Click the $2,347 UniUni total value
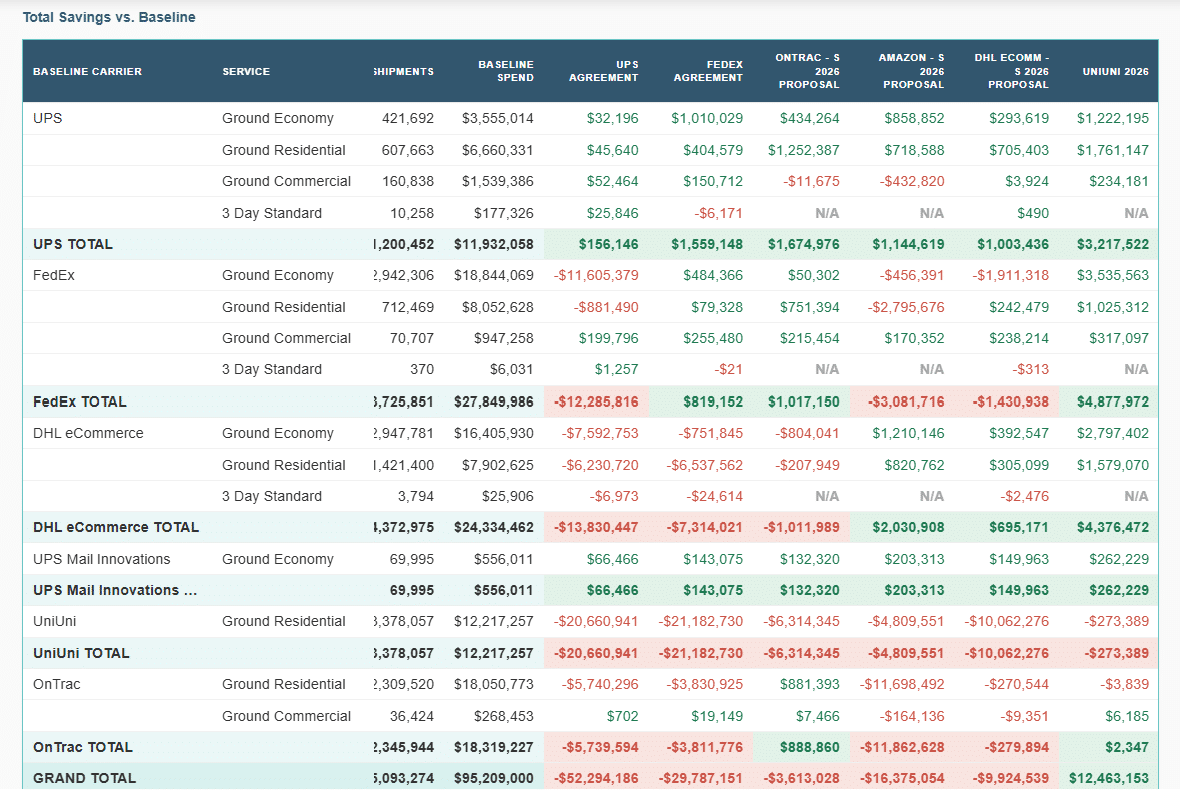This screenshot has height=800, width=1180. [x=1127, y=747]
